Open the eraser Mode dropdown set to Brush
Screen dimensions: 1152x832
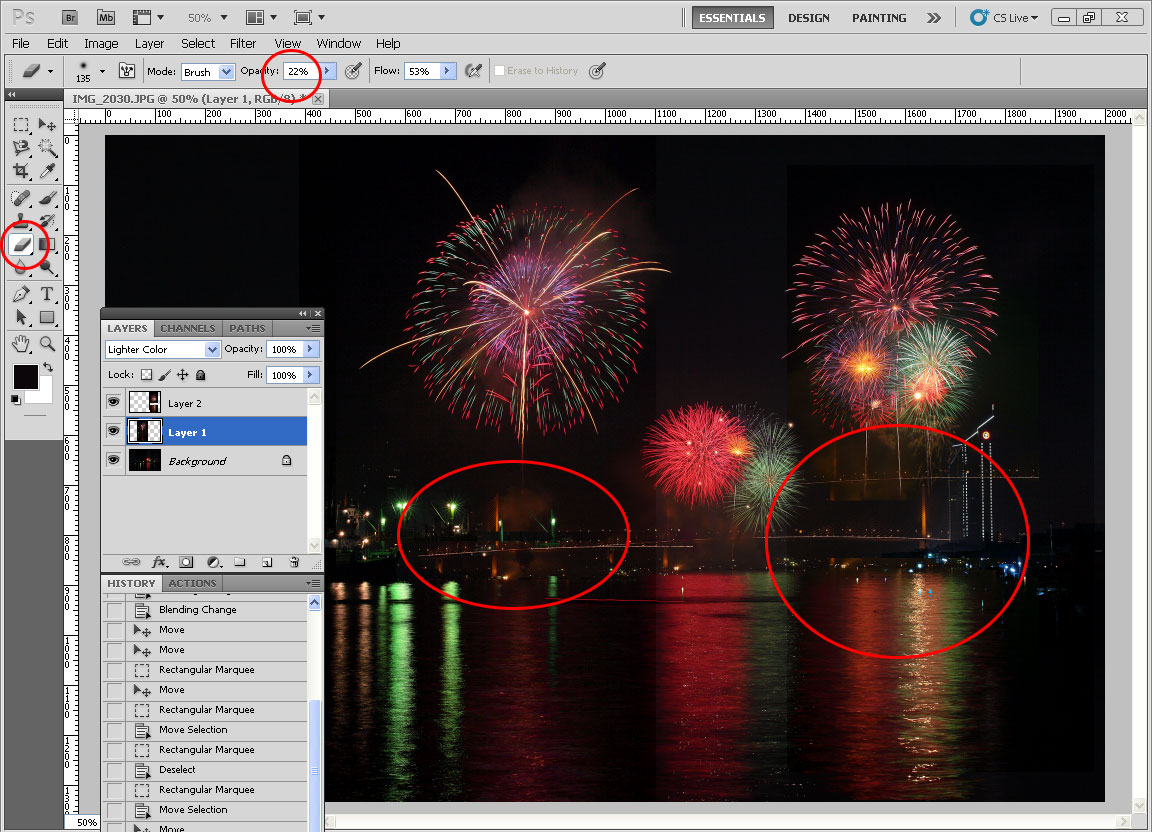click(x=225, y=71)
